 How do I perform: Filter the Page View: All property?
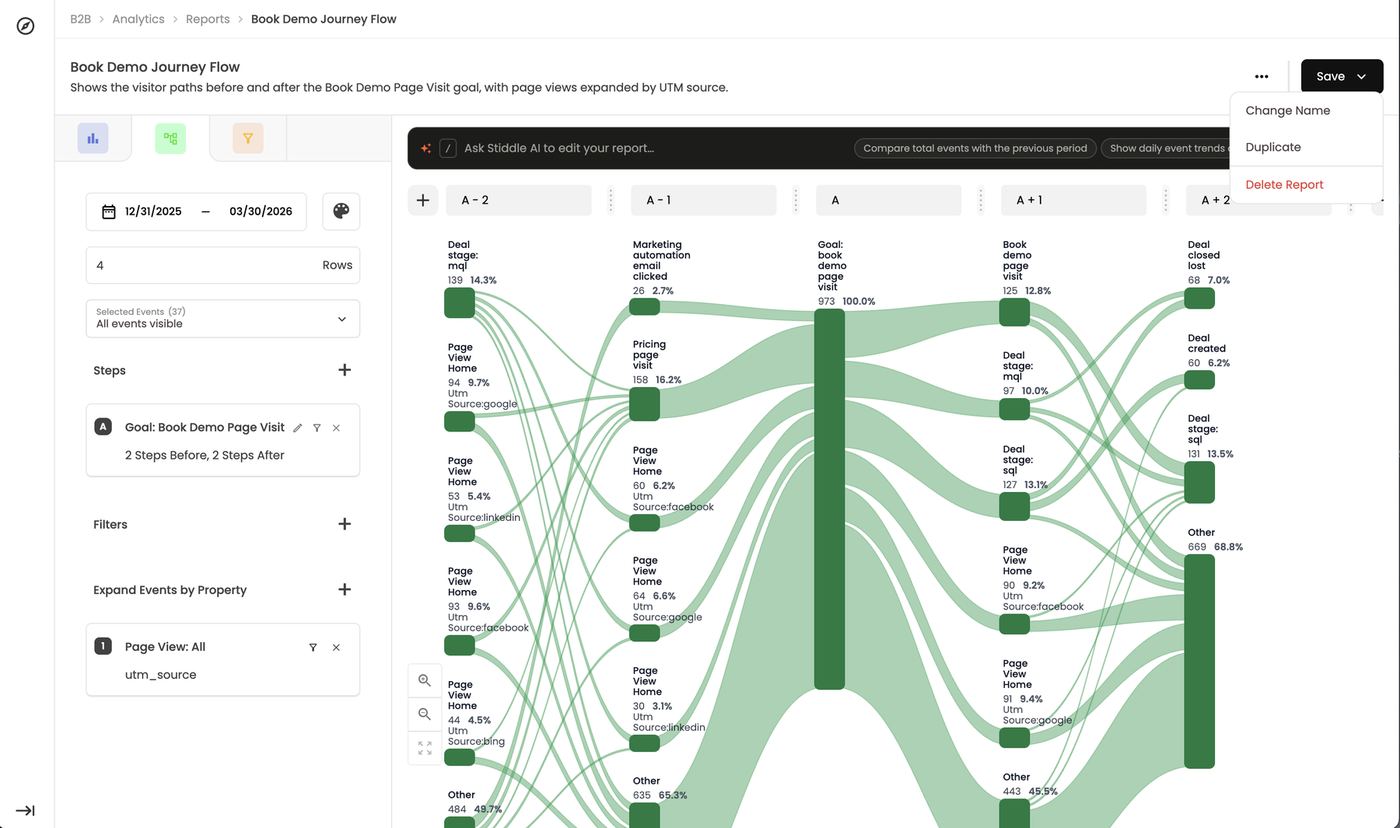[x=313, y=647]
